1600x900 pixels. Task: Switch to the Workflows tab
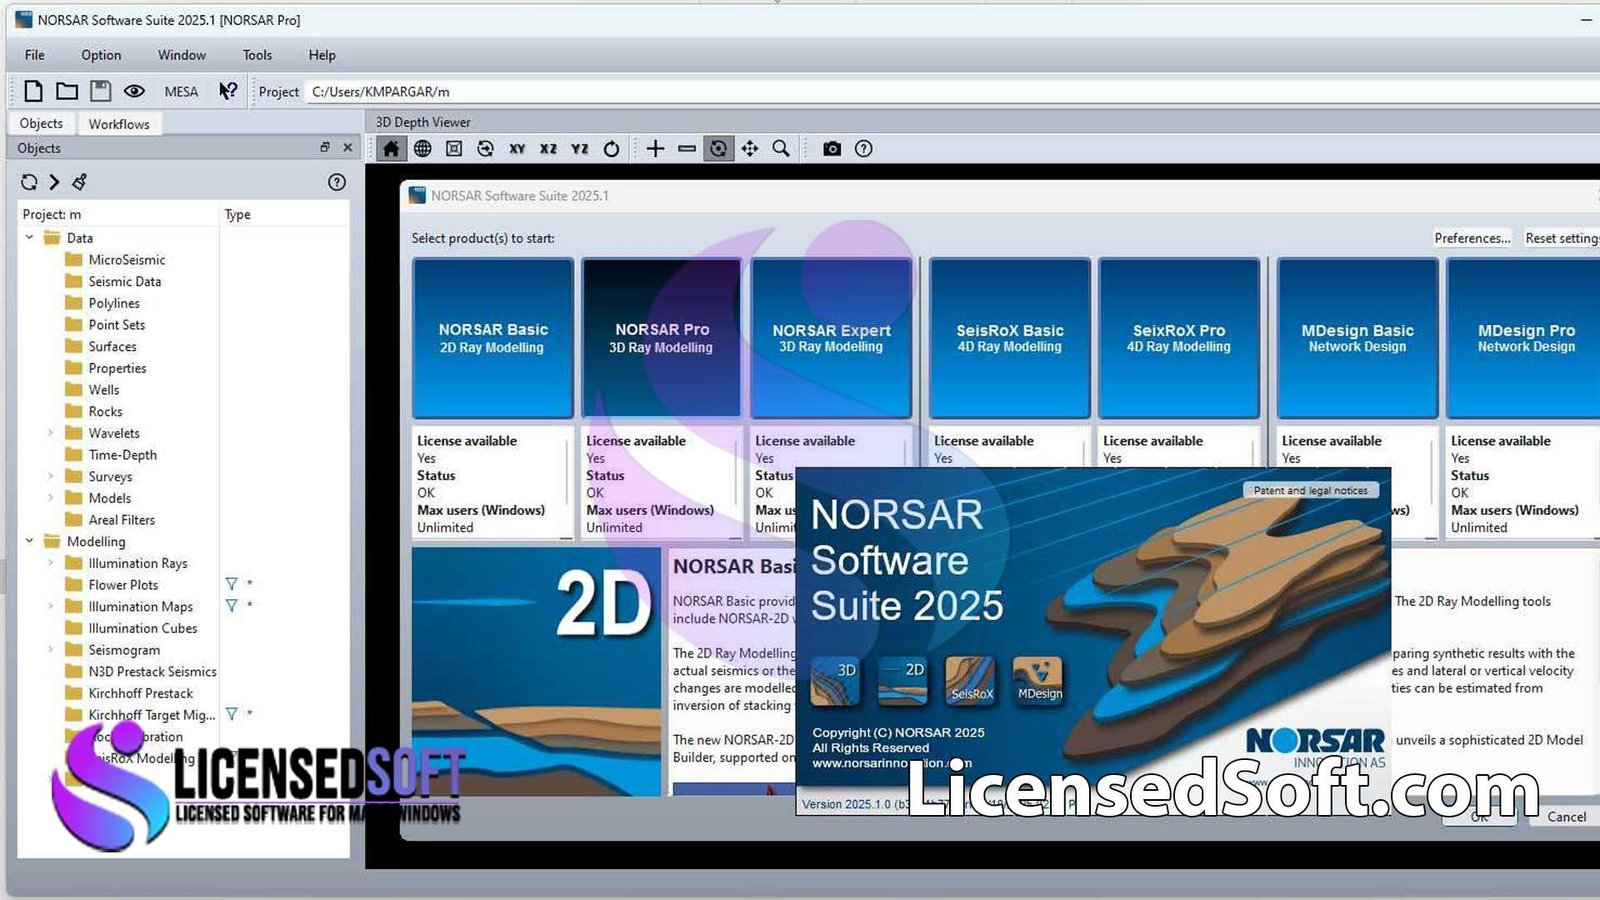[x=119, y=123]
